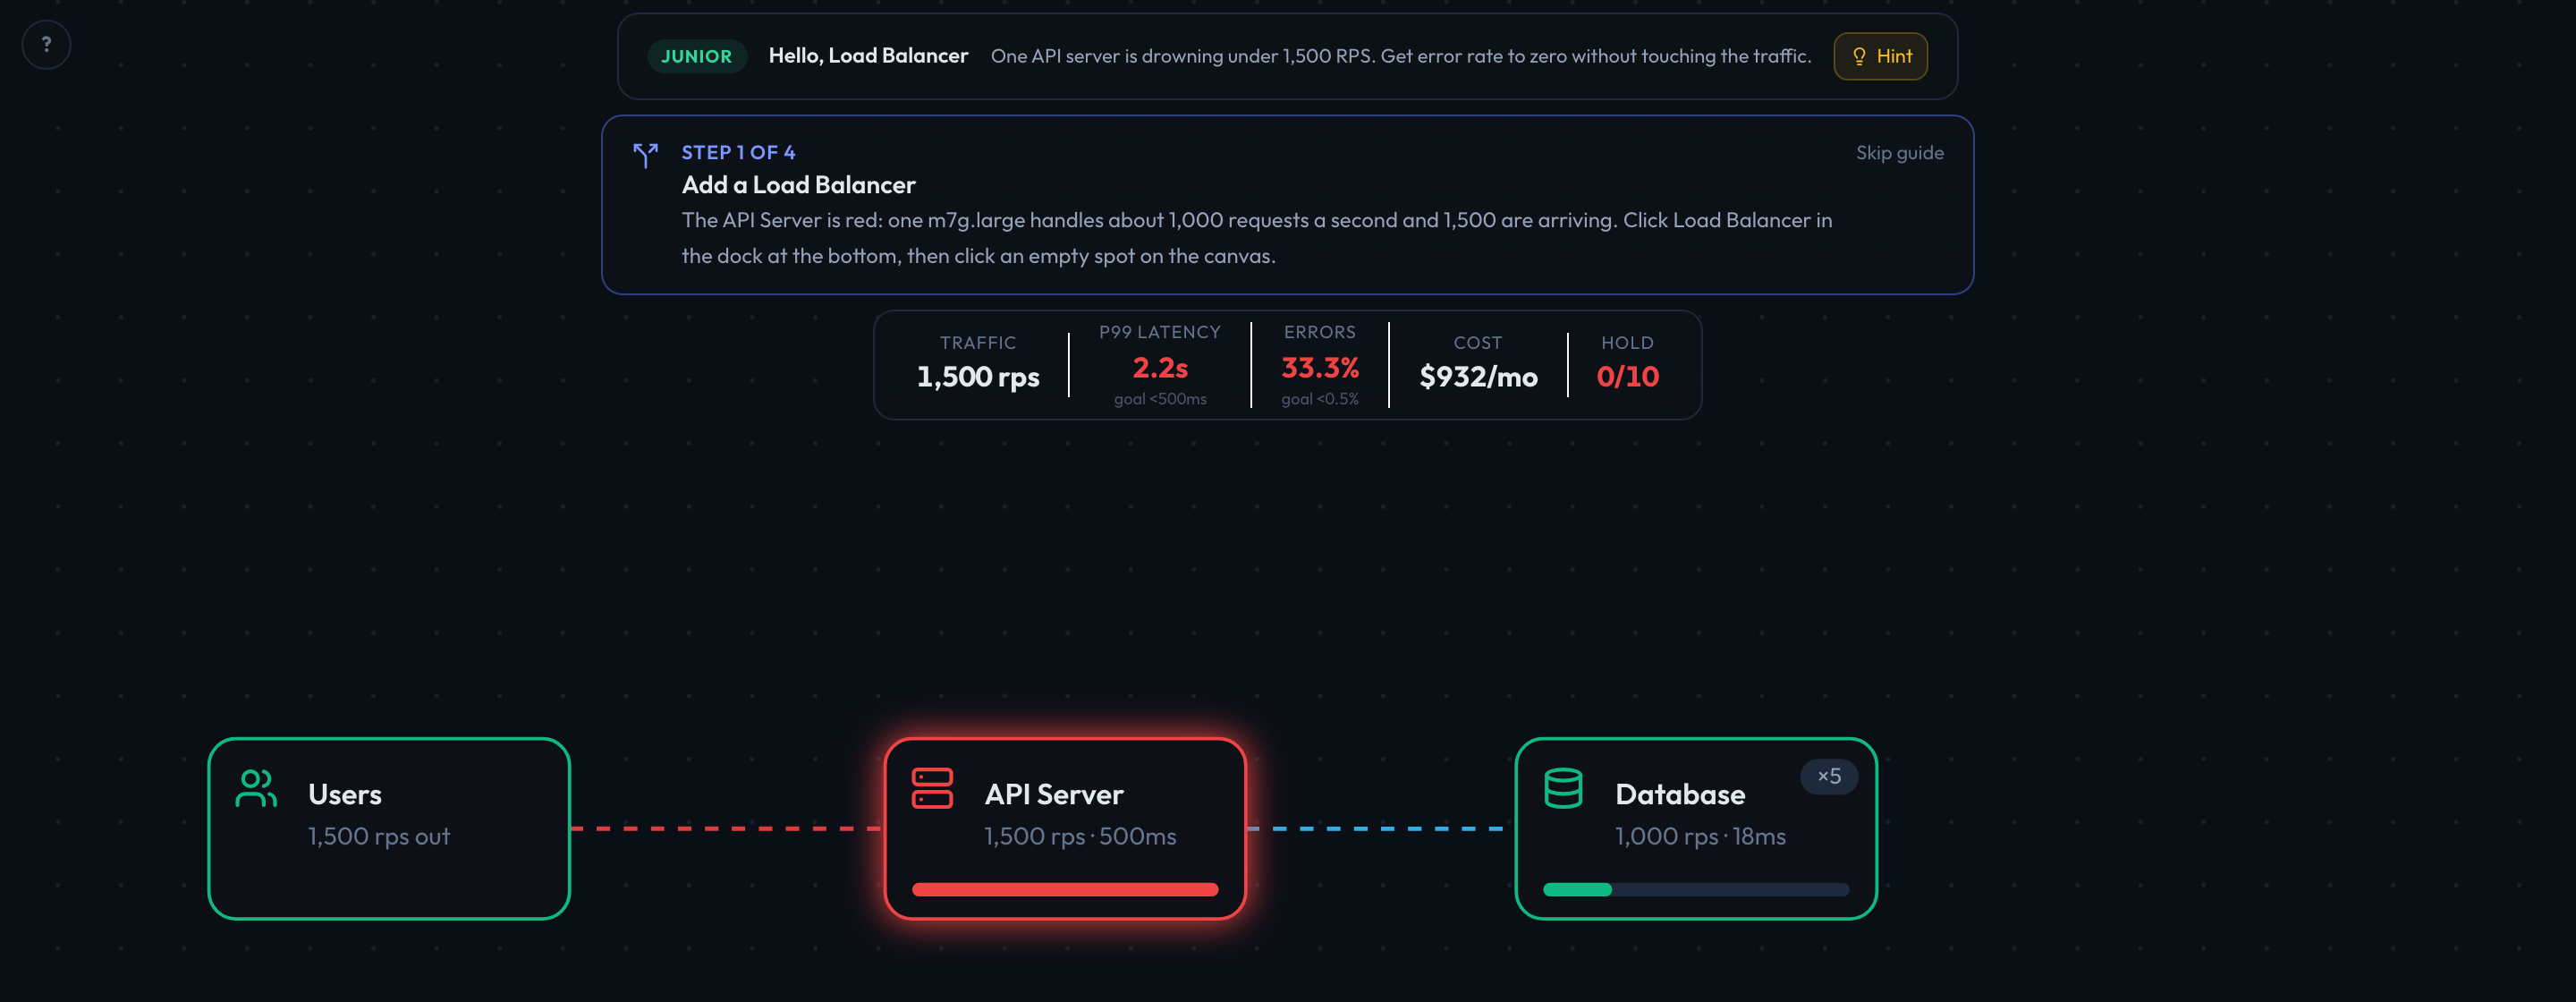The width and height of the screenshot is (2576, 1002).
Task: Click the scenario description about 1,500 RPS
Action: (x=1400, y=56)
